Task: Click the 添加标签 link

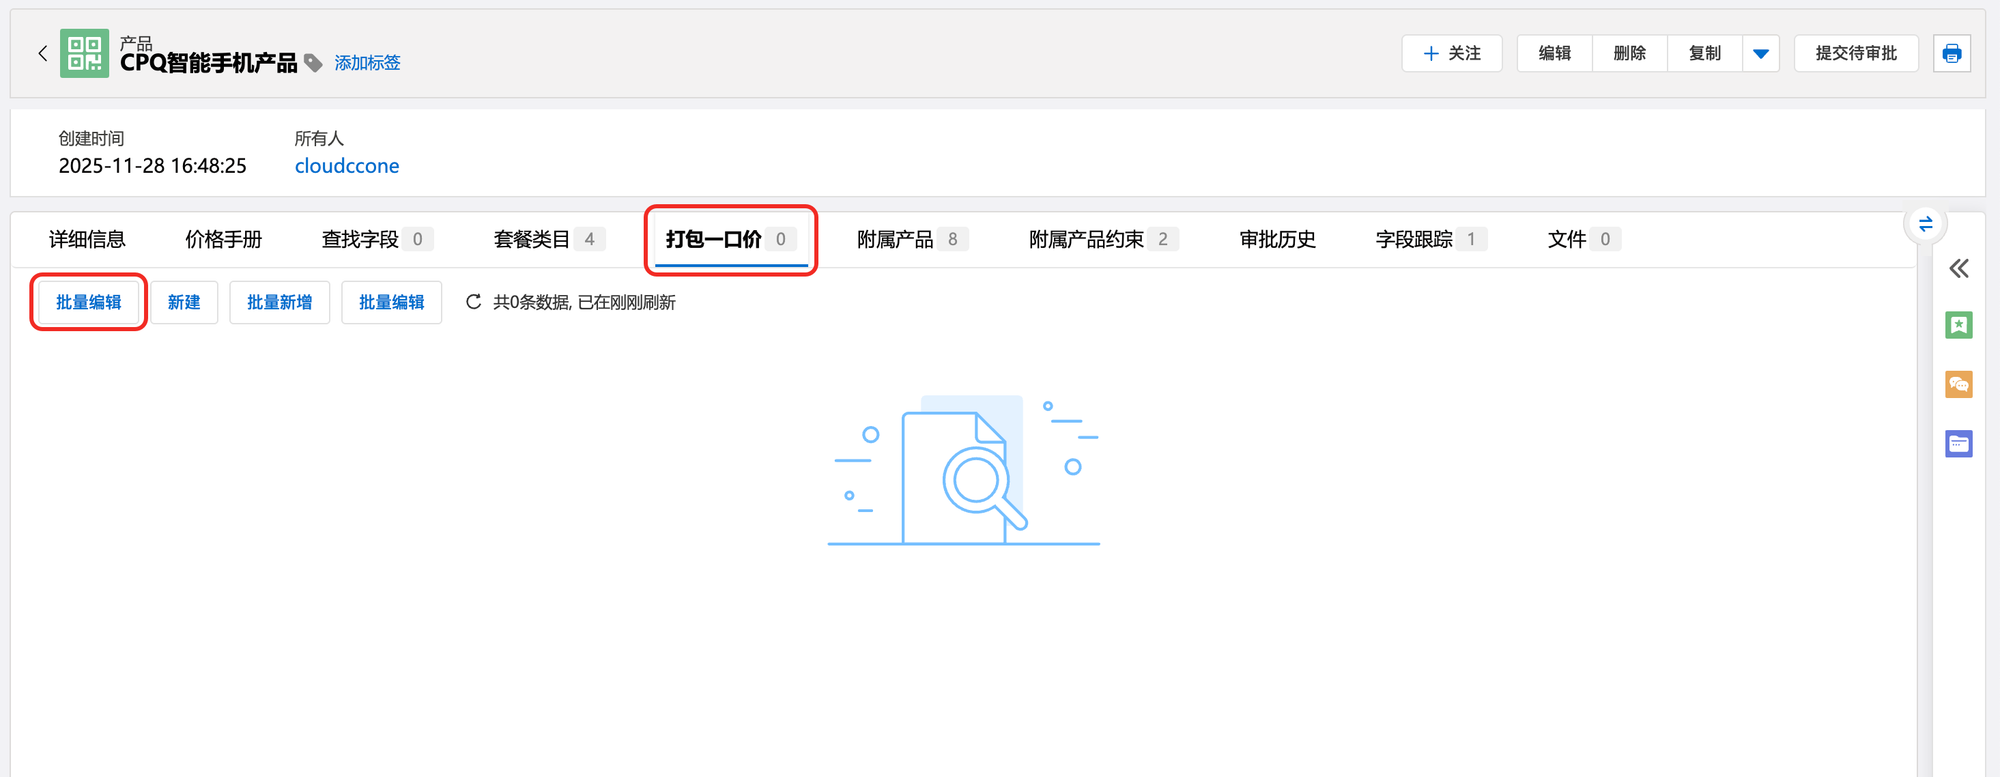Action: [x=367, y=63]
